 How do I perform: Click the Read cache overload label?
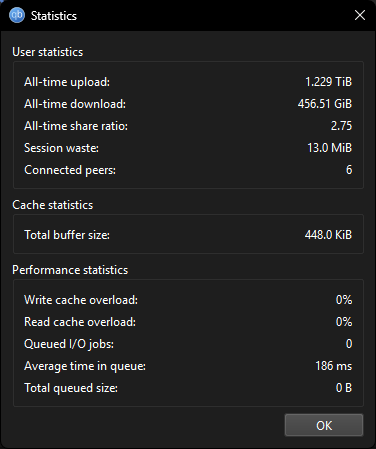pyautogui.click(x=80, y=322)
